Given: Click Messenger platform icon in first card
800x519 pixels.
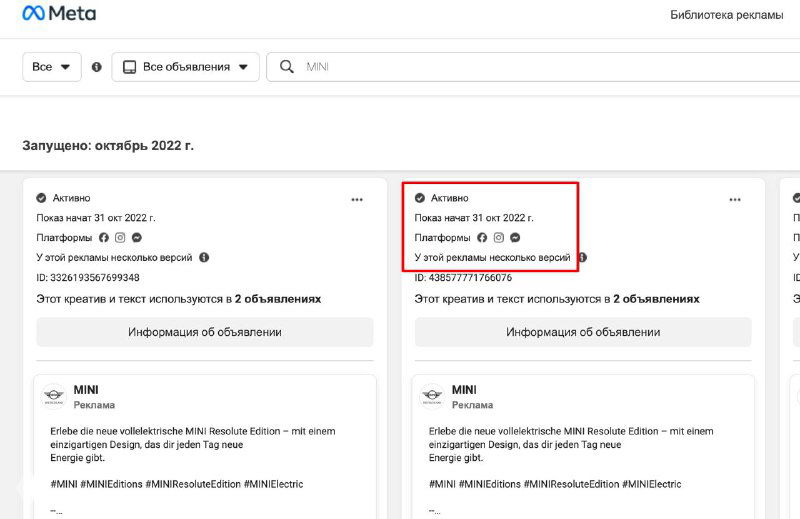Looking at the screenshot, I should [x=136, y=238].
